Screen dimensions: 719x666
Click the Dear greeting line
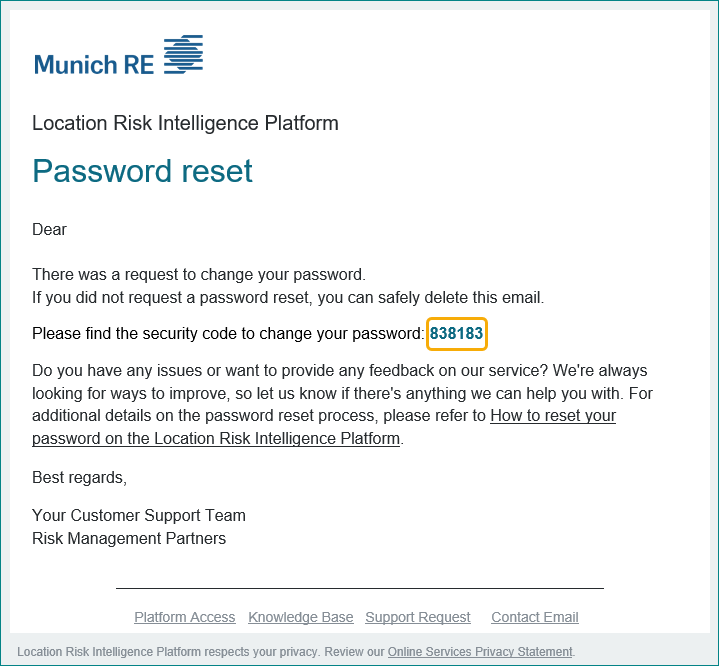click(x=50, y=229)
